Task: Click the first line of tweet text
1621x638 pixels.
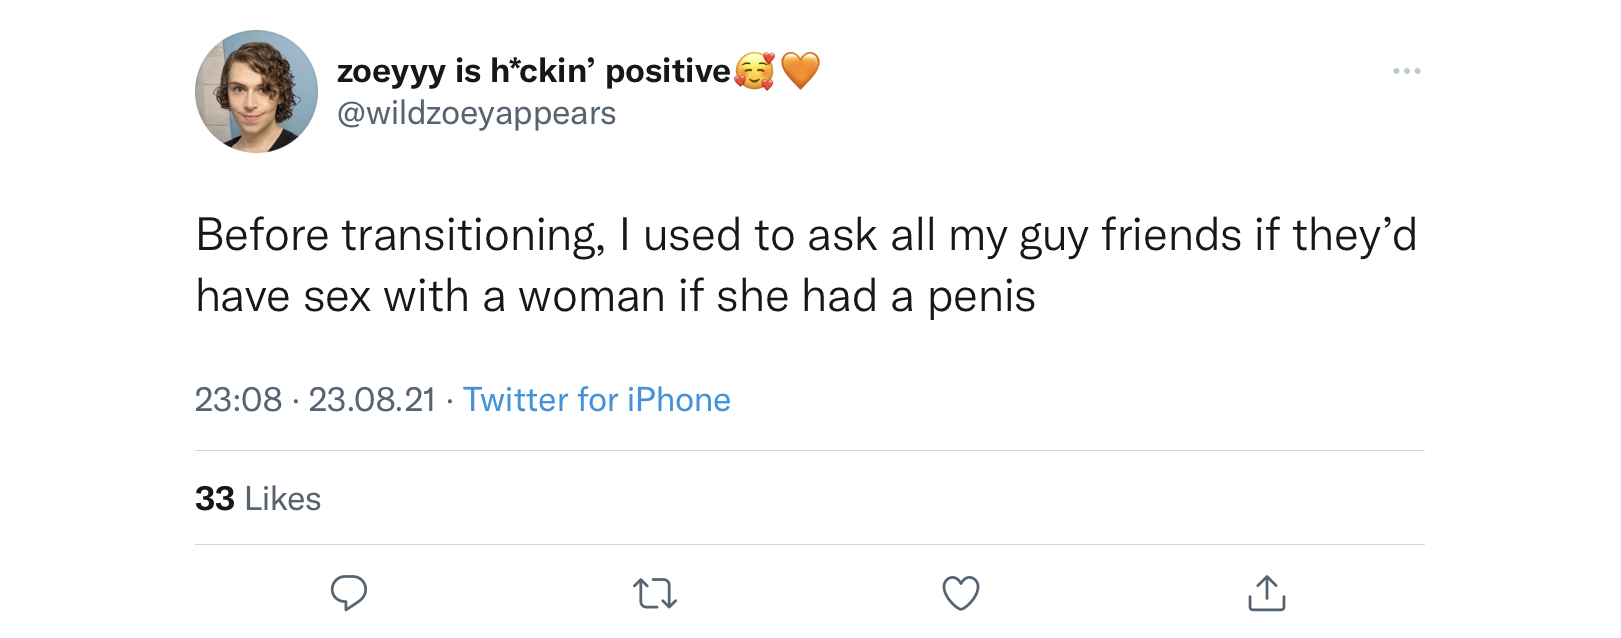Action: 806,236
